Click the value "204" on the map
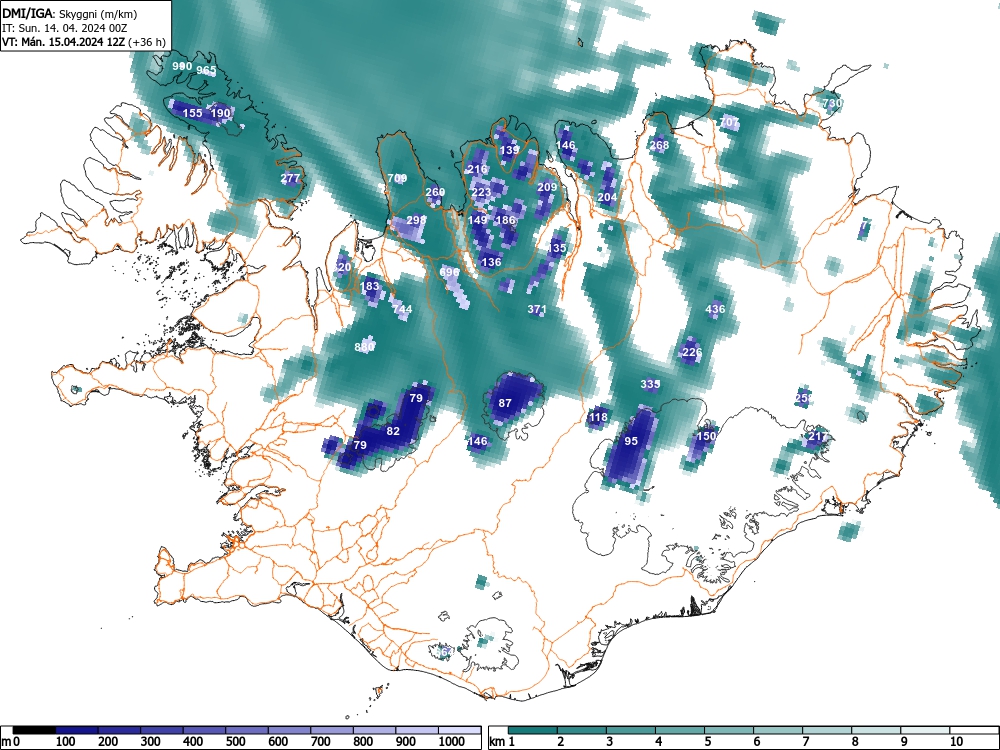The width and height of the screenshot is (1000, 750). [x=607, y=197]
